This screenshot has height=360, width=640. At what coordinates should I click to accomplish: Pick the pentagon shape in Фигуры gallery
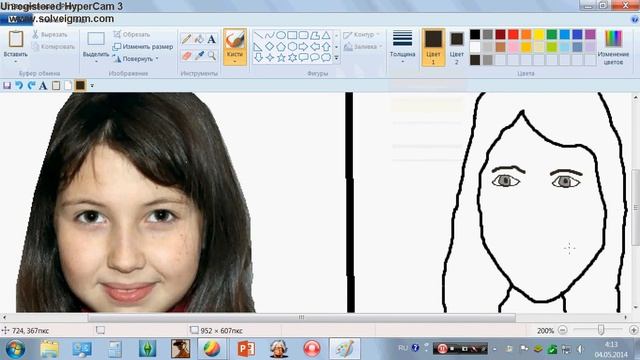281,47
